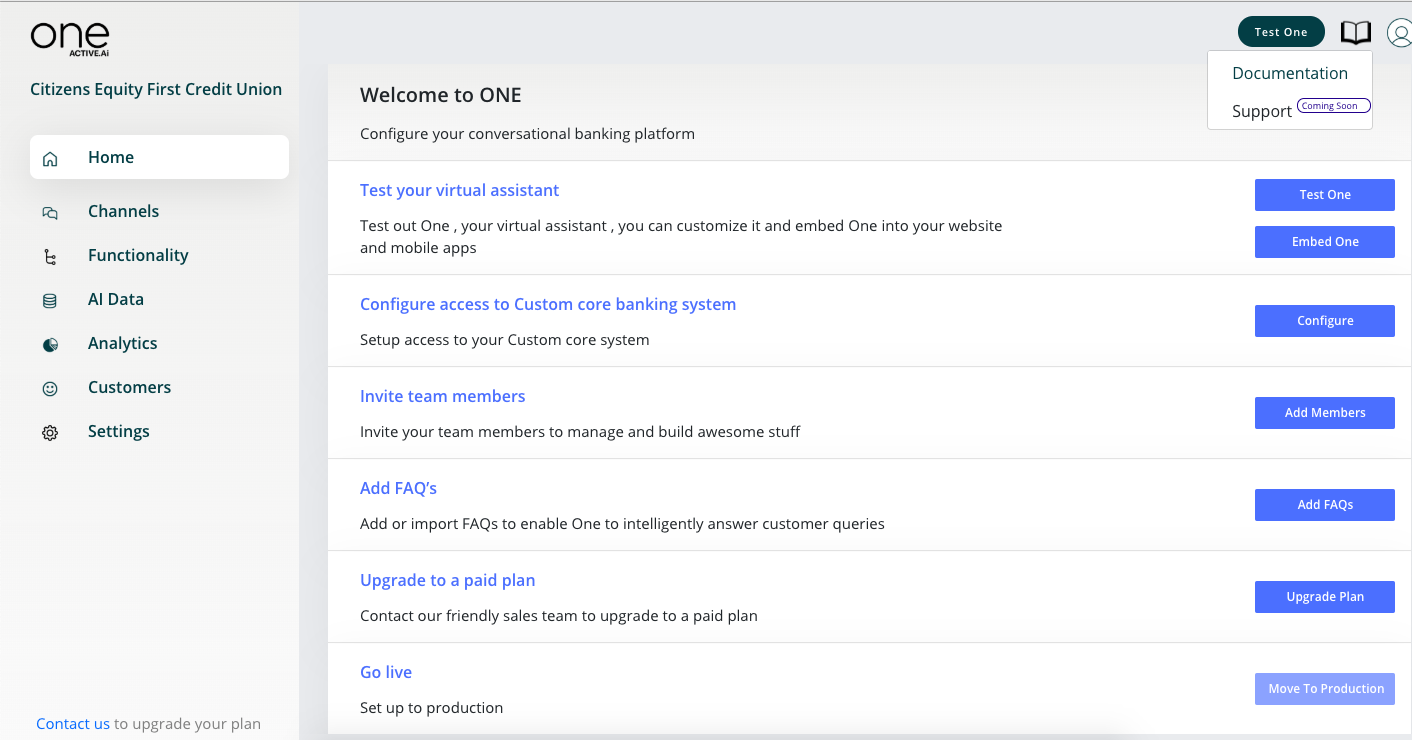Click Upgrade to a paid plan heading

(x=447, y=580)
